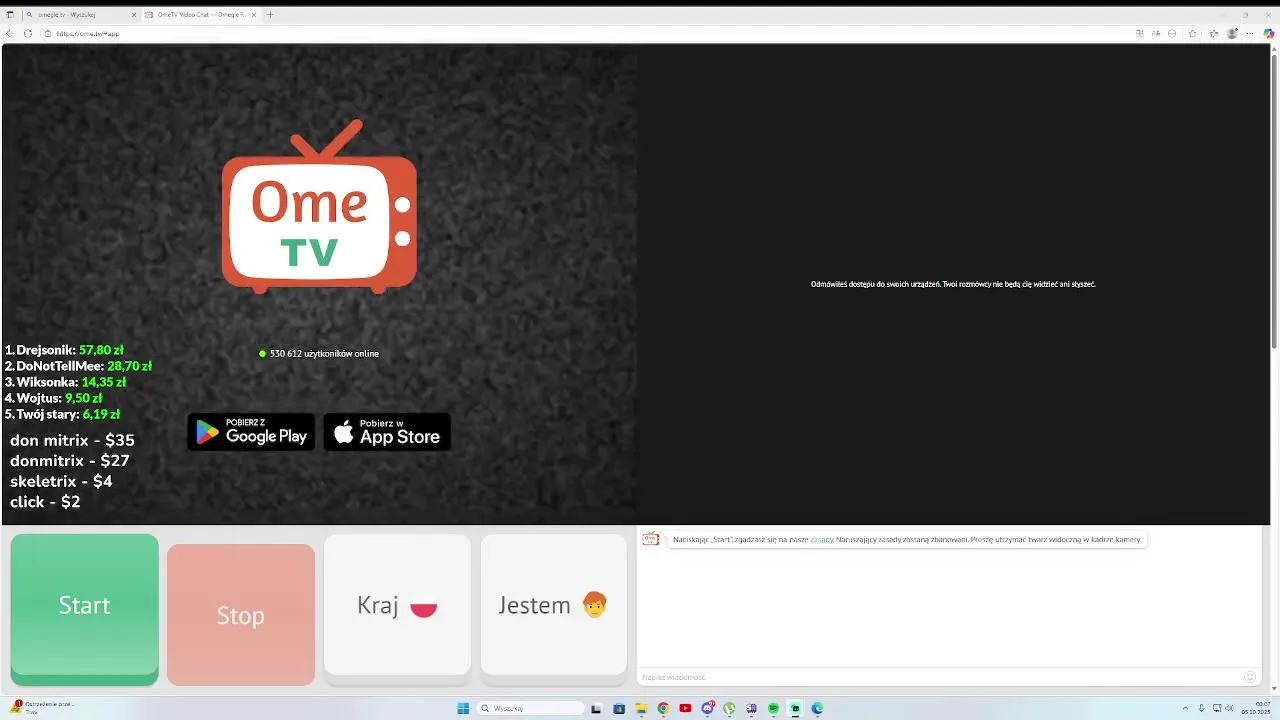Viewport: 1280px width, 720px height.
Task: Click the address bar URL
Action: pos(88,34)
